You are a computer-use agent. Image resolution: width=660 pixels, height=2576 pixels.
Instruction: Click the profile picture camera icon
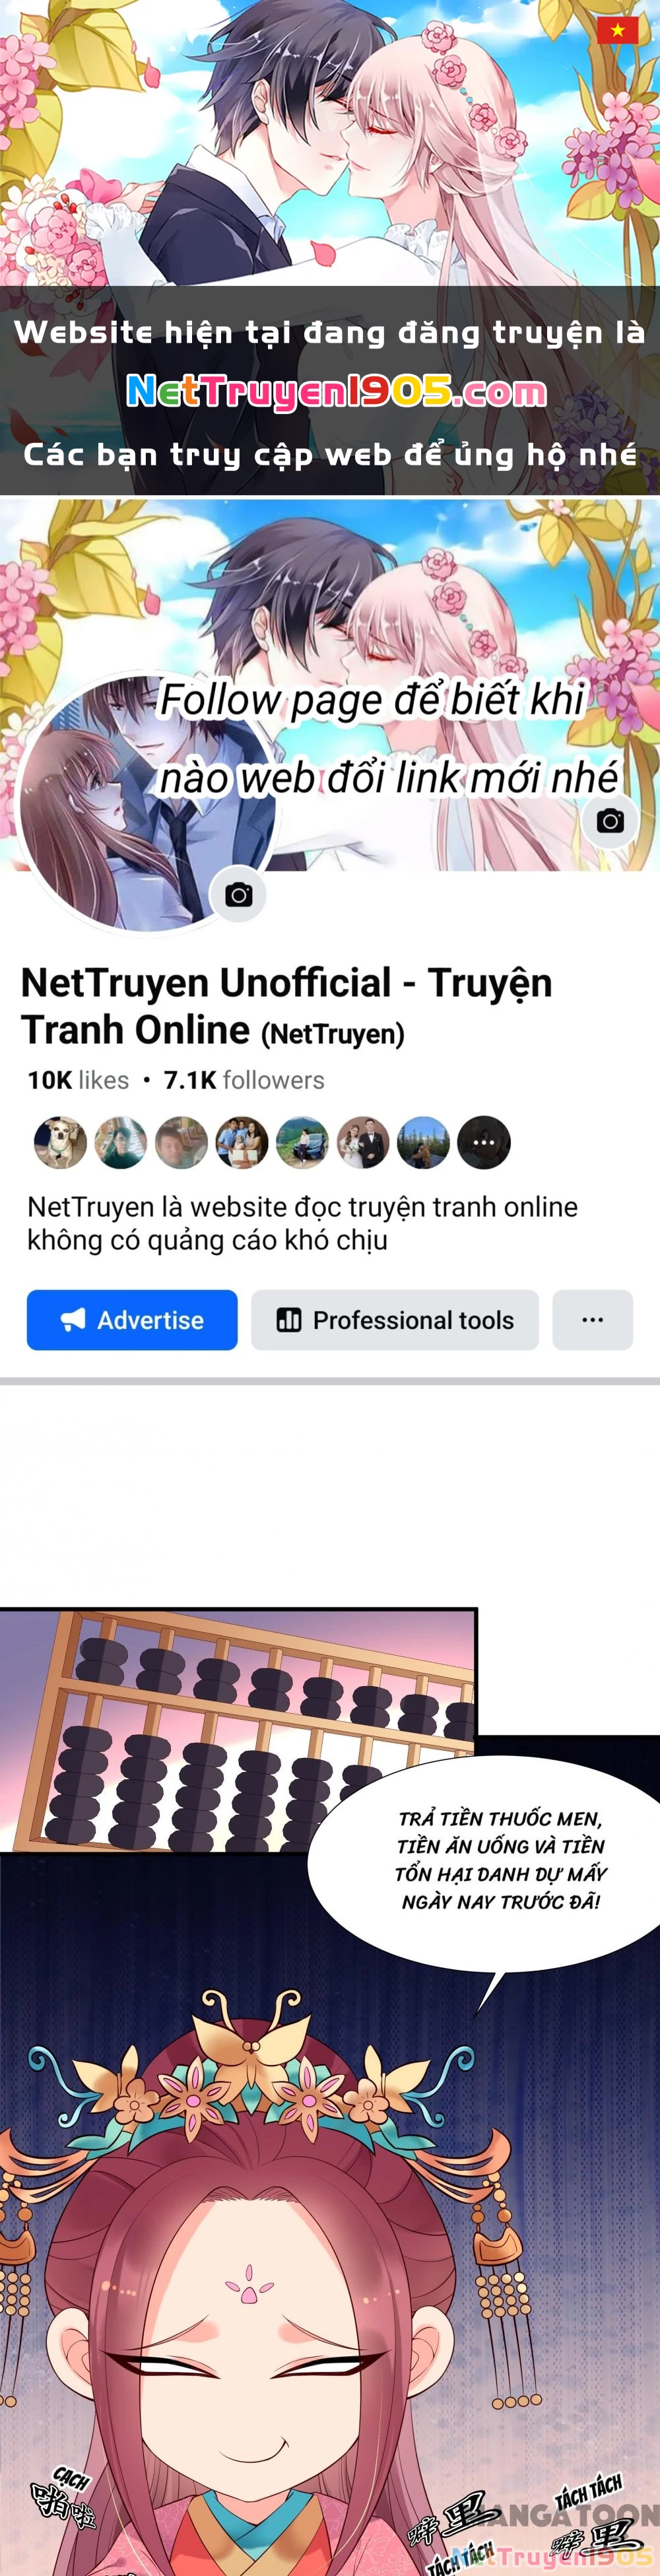(238, 895)
